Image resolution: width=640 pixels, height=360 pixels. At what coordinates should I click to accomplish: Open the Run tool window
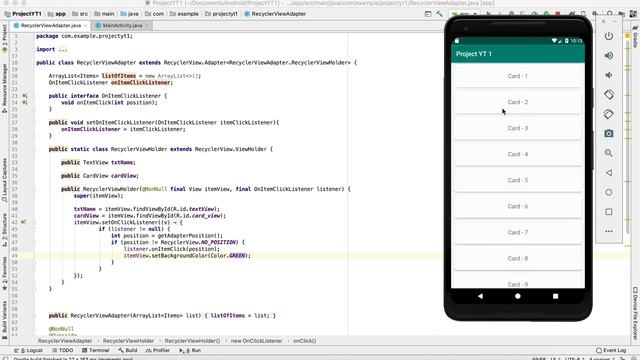pos(190,350)
